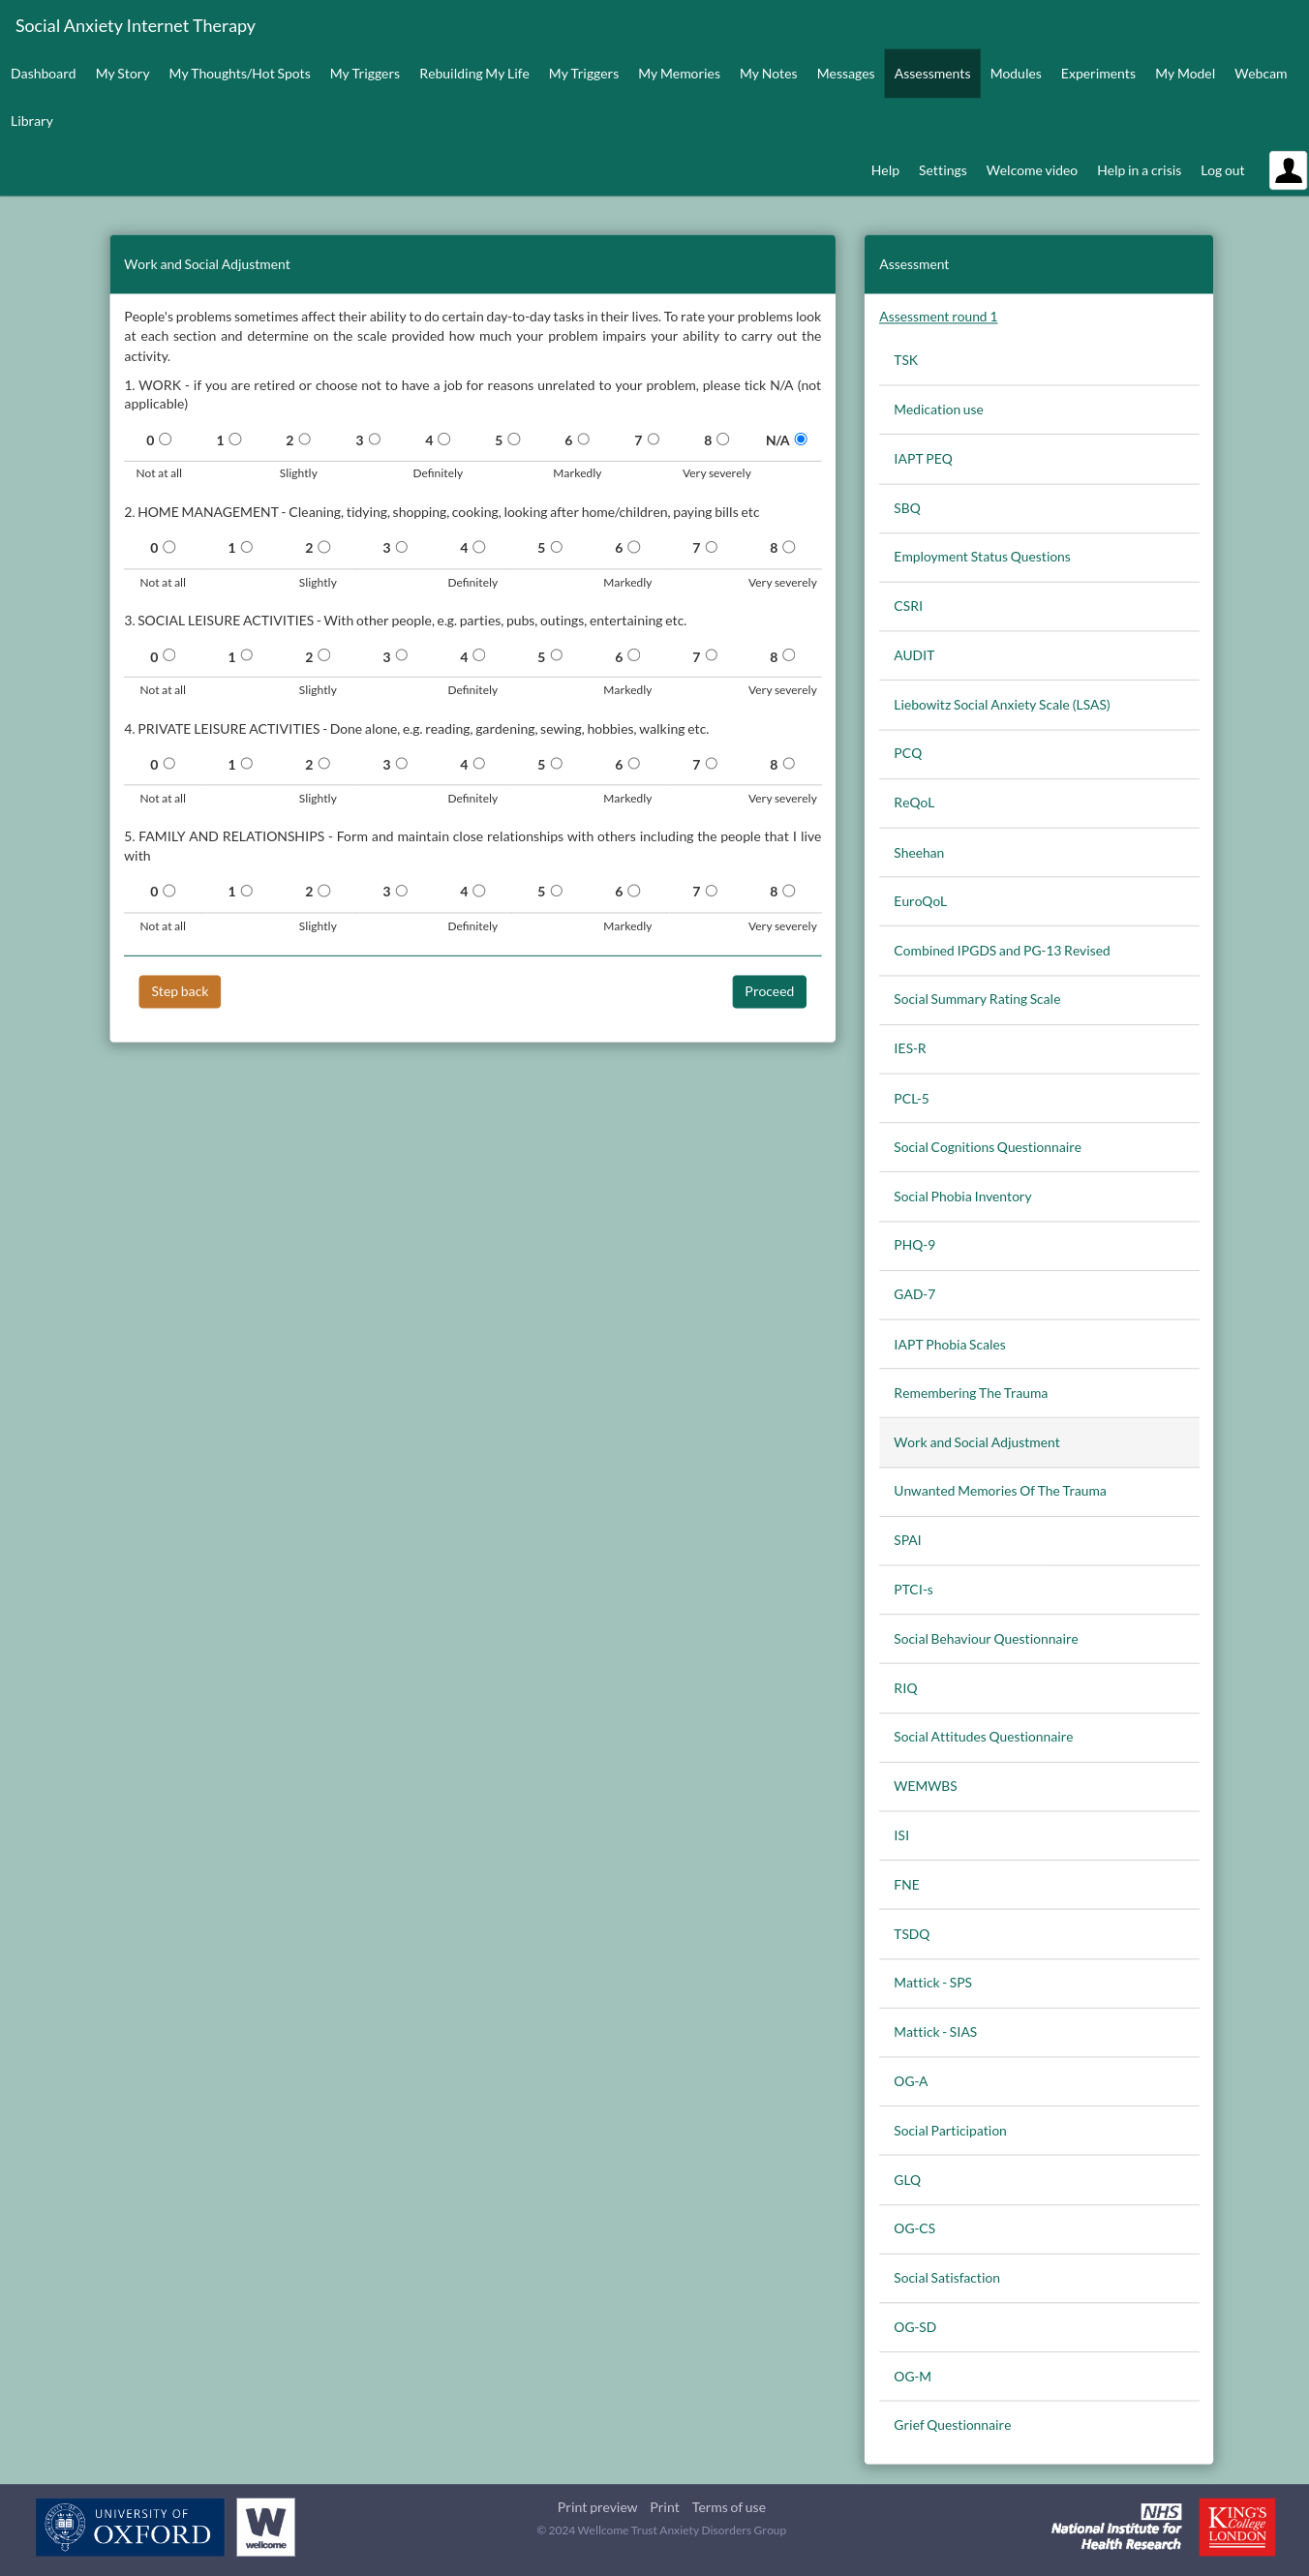Open My Thoughts/Hot Spots page
The image size is (1309, 2576).
point(239,74)
